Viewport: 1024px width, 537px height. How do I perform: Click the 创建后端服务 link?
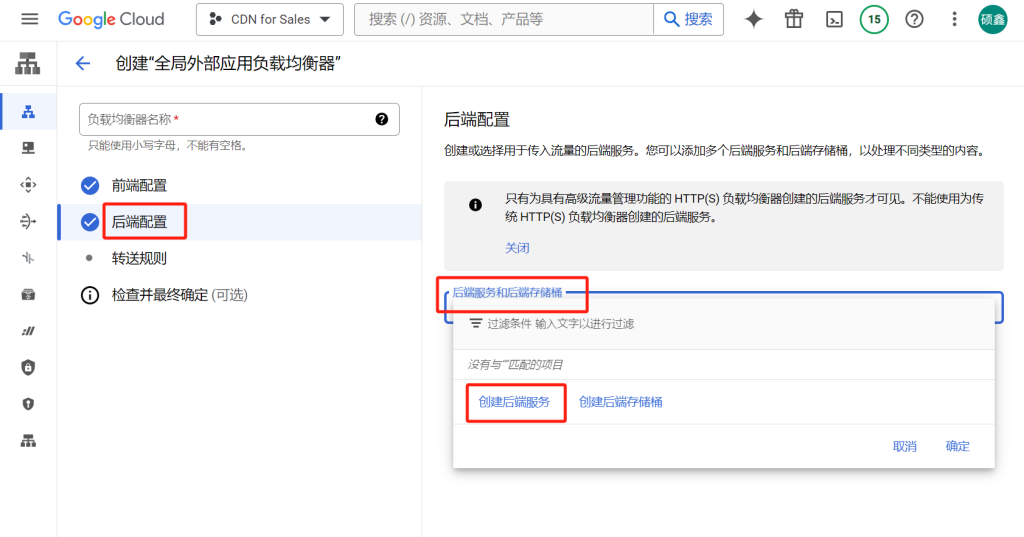point(514,402)
